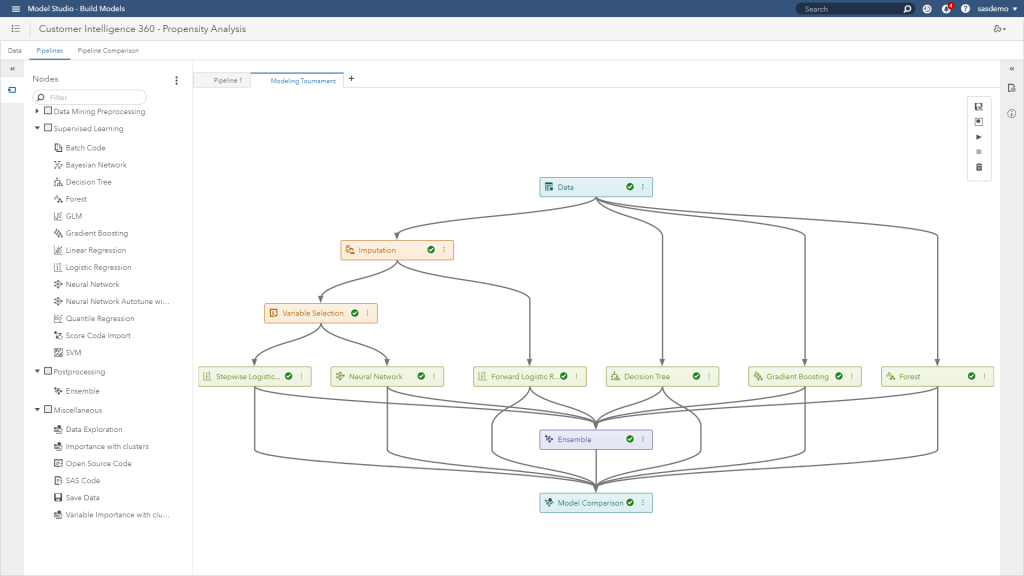Open Decision Tree node options menu
The width and height of the screenshot is (1024, 576).
[x=707, y=377]
